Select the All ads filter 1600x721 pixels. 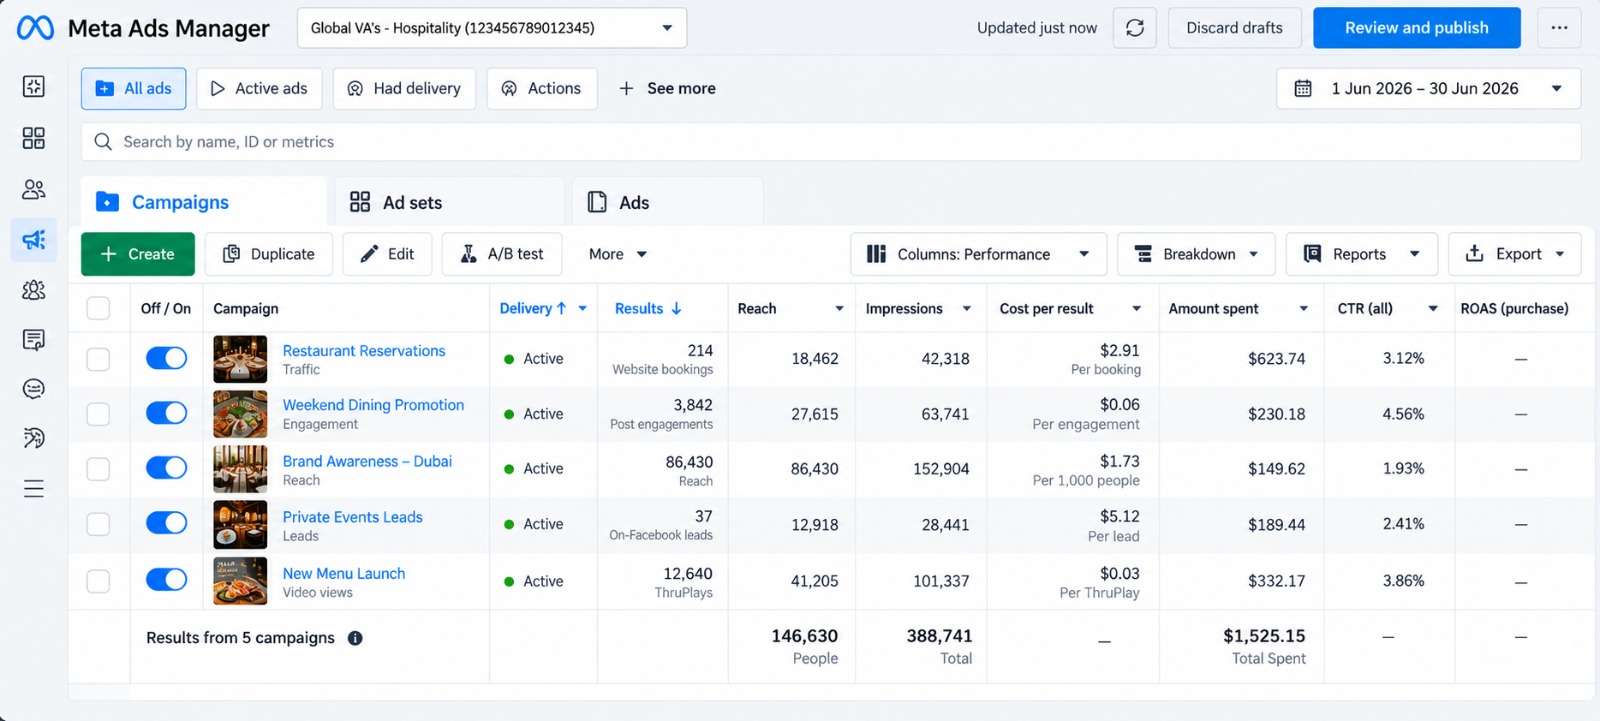tap(134, 89)
